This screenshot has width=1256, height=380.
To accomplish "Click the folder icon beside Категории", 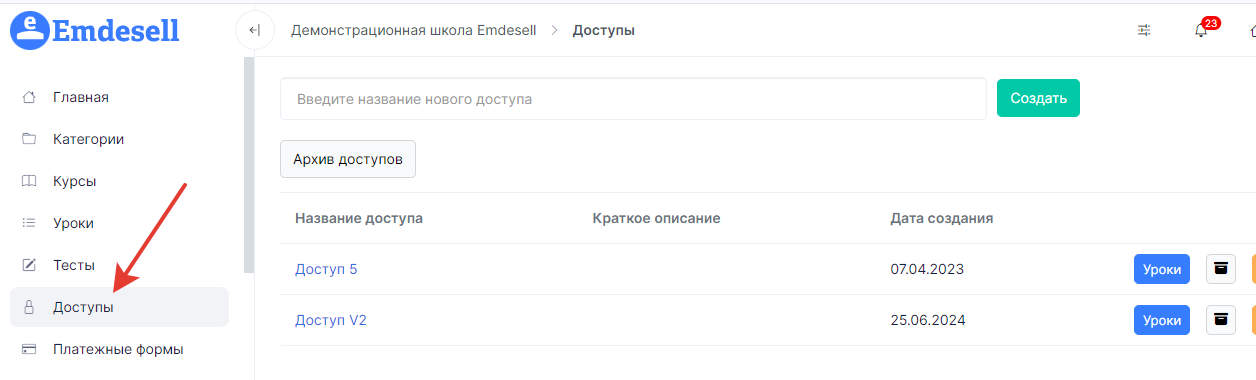I will click(29, 139).
